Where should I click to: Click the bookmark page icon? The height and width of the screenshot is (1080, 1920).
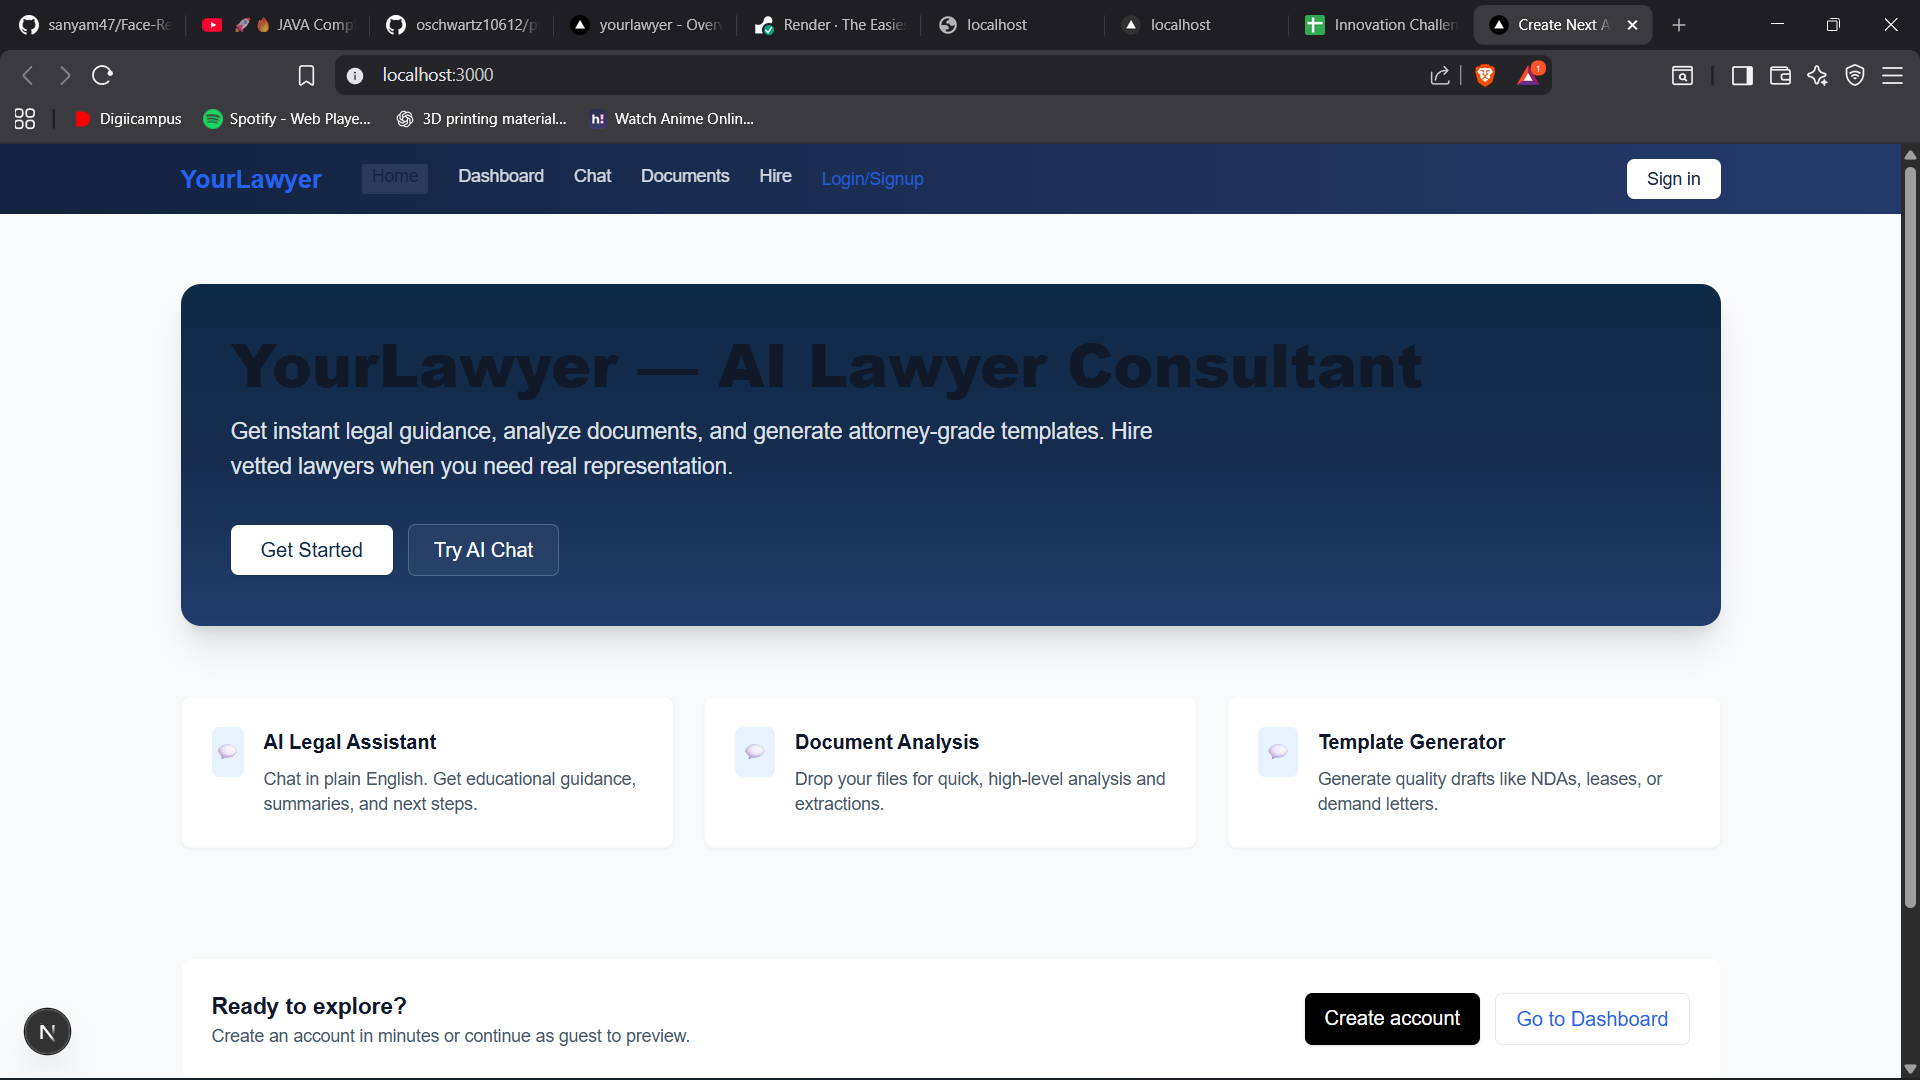pos(306,75)
